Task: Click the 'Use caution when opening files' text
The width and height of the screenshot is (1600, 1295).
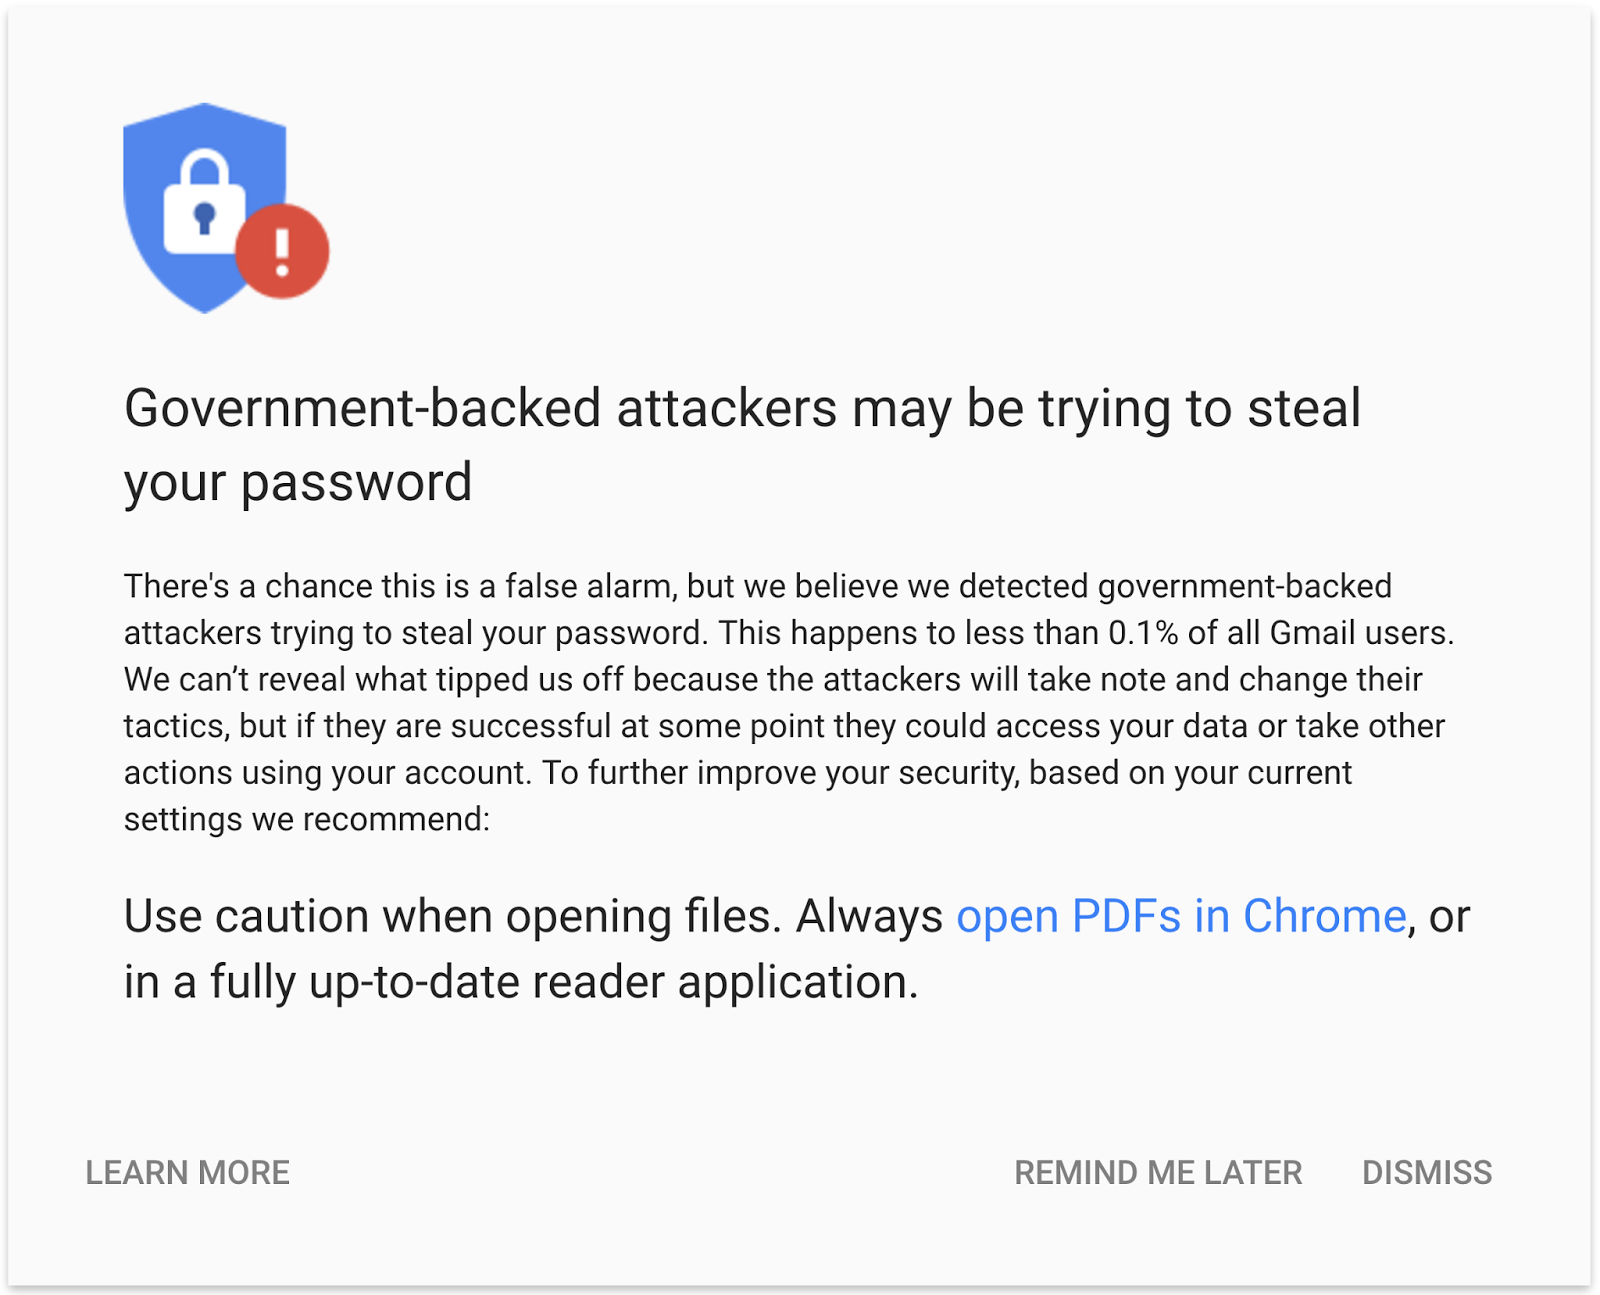Action: (x=452, y=916)
